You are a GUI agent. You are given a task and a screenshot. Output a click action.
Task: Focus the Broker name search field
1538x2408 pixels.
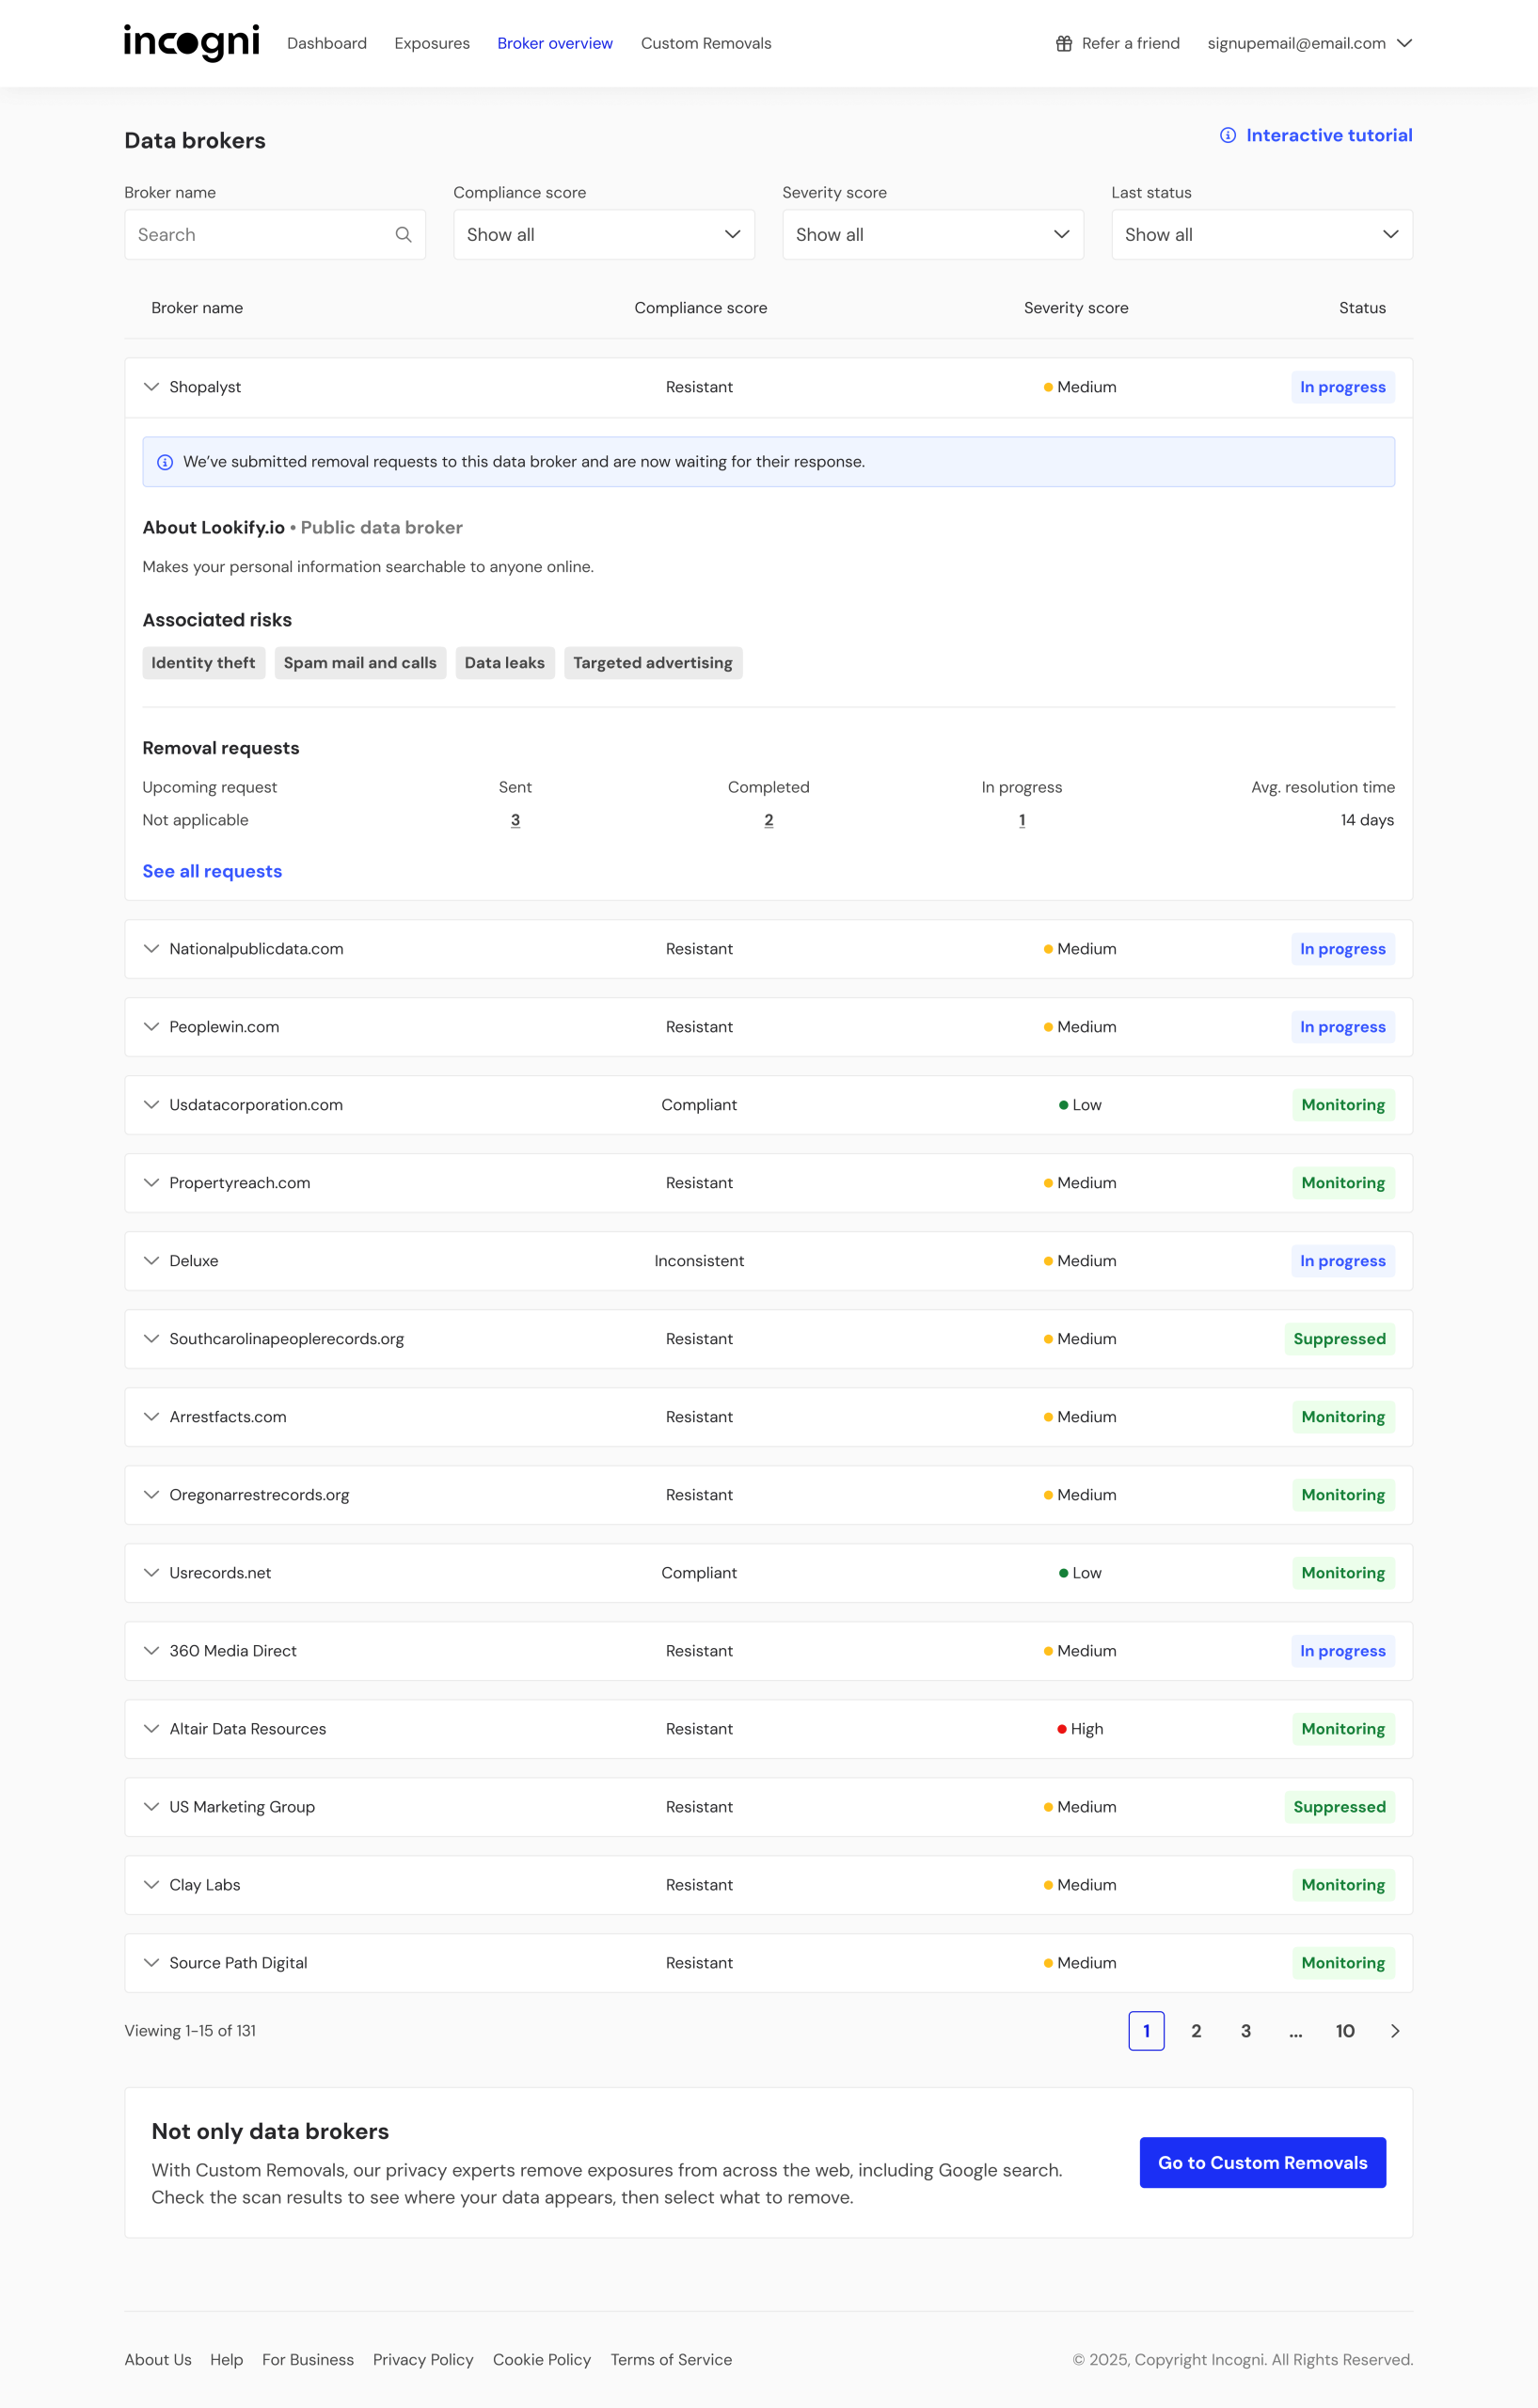point(275,234)
